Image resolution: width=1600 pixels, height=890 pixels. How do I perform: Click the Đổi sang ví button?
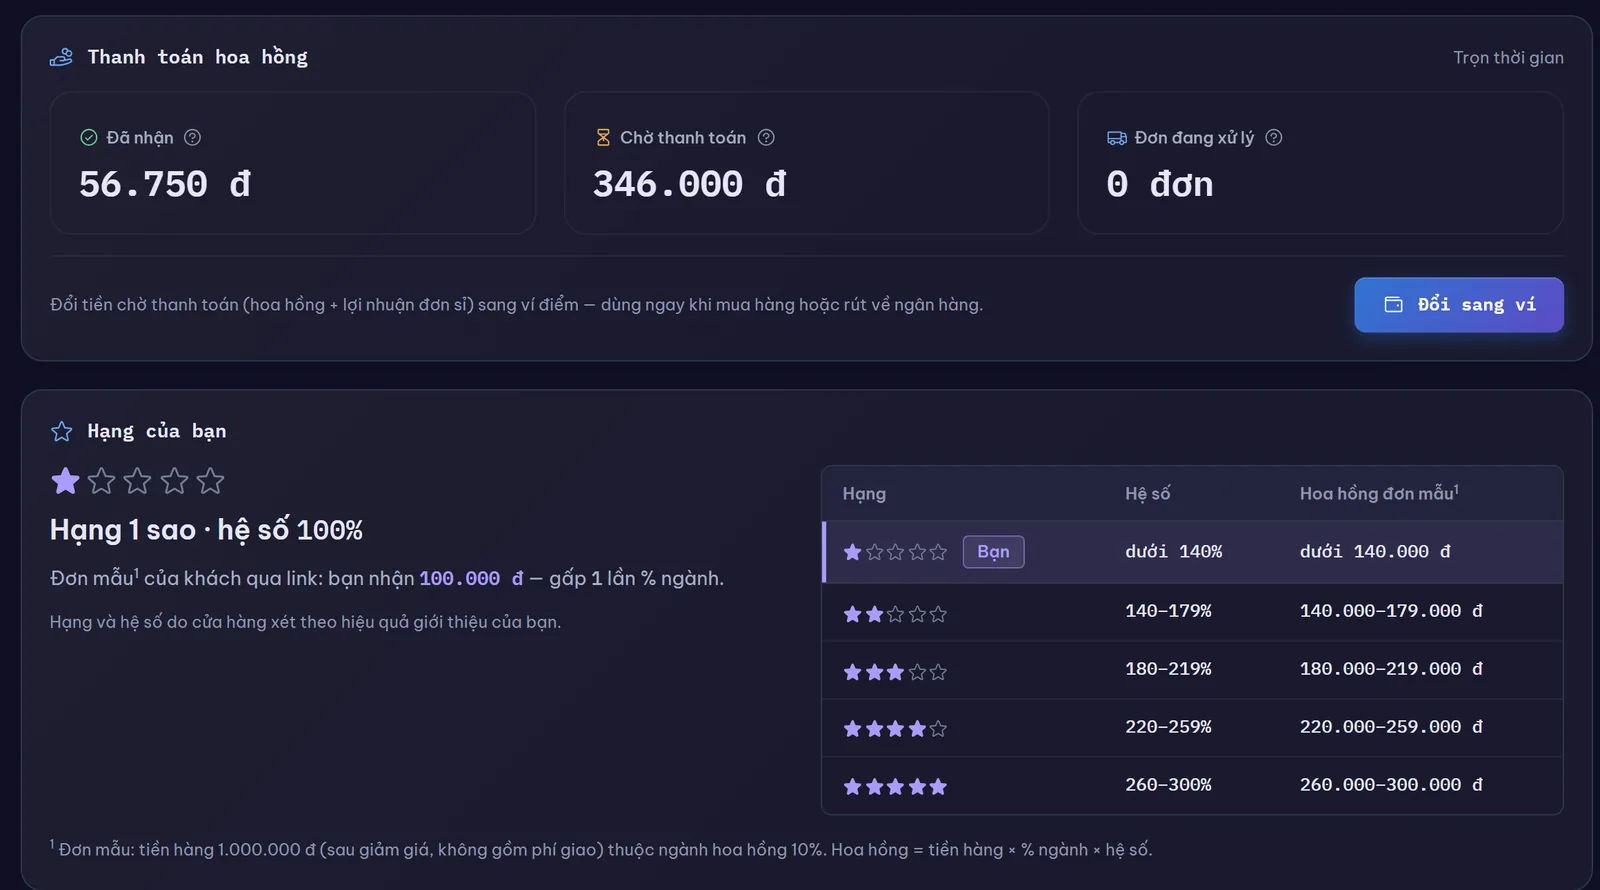[1459, 305]
